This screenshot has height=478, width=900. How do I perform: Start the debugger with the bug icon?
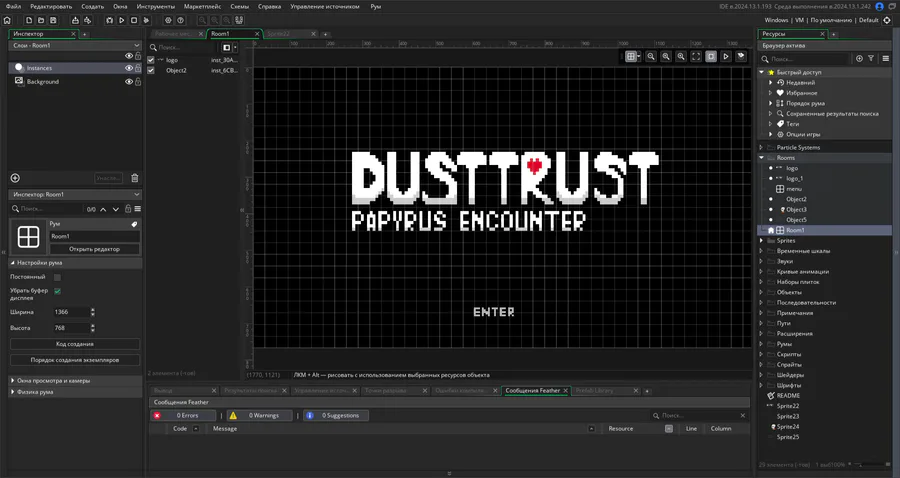click(109, 20)
